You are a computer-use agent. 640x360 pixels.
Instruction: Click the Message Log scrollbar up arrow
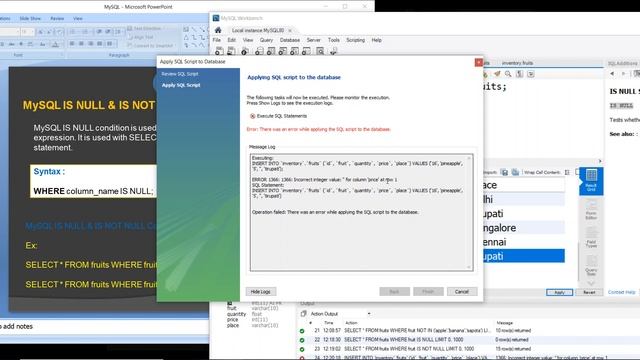point(469,158)
